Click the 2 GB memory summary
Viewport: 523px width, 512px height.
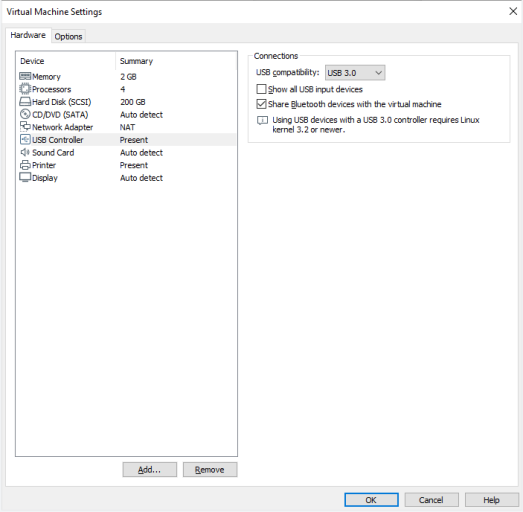coord(128,77)
